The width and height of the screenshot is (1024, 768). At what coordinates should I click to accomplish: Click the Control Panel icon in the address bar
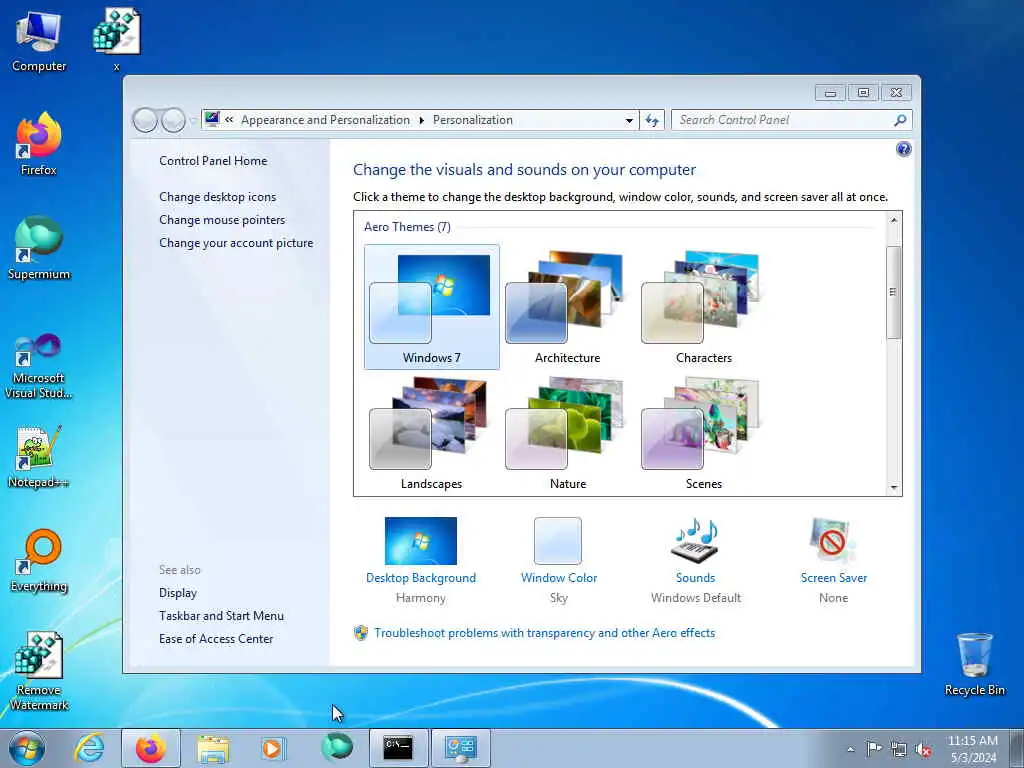[212, 119]
